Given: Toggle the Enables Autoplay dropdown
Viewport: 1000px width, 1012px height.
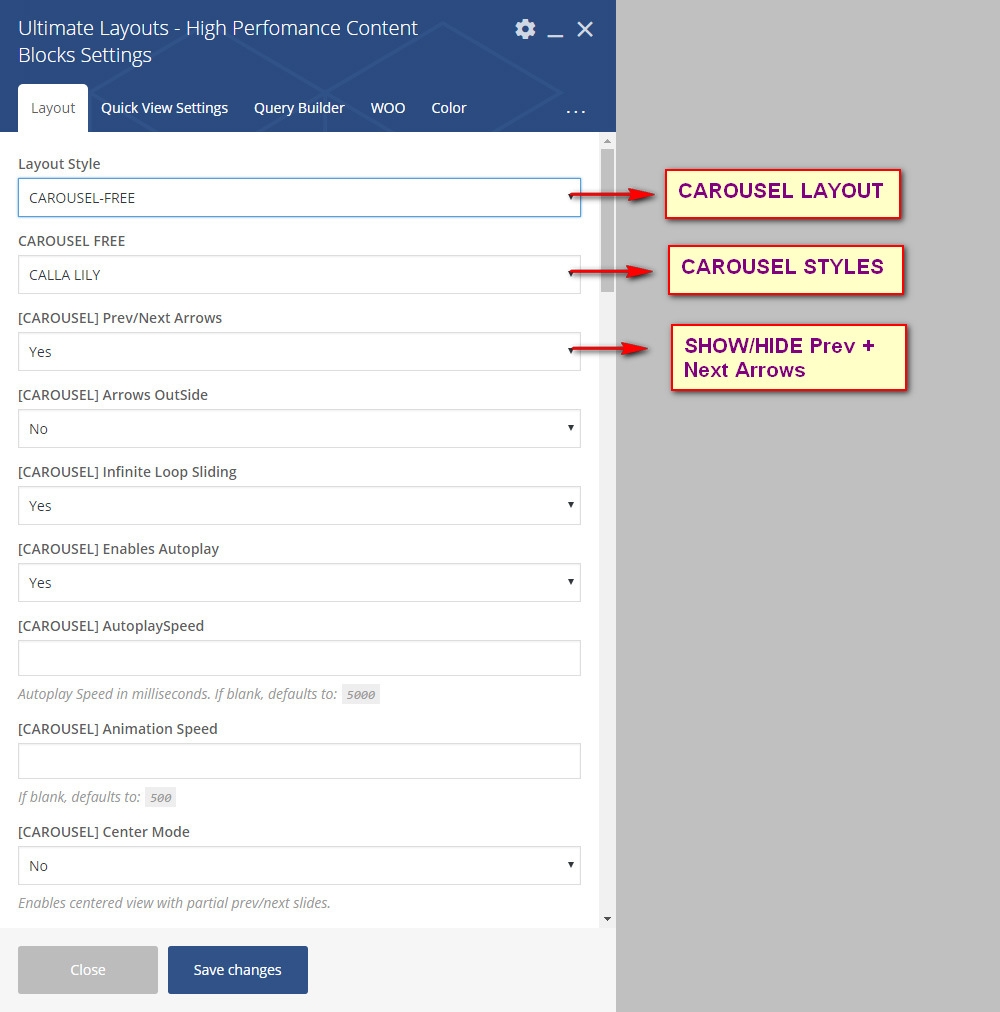Looking at the screenshot, I should coord(299,583).
